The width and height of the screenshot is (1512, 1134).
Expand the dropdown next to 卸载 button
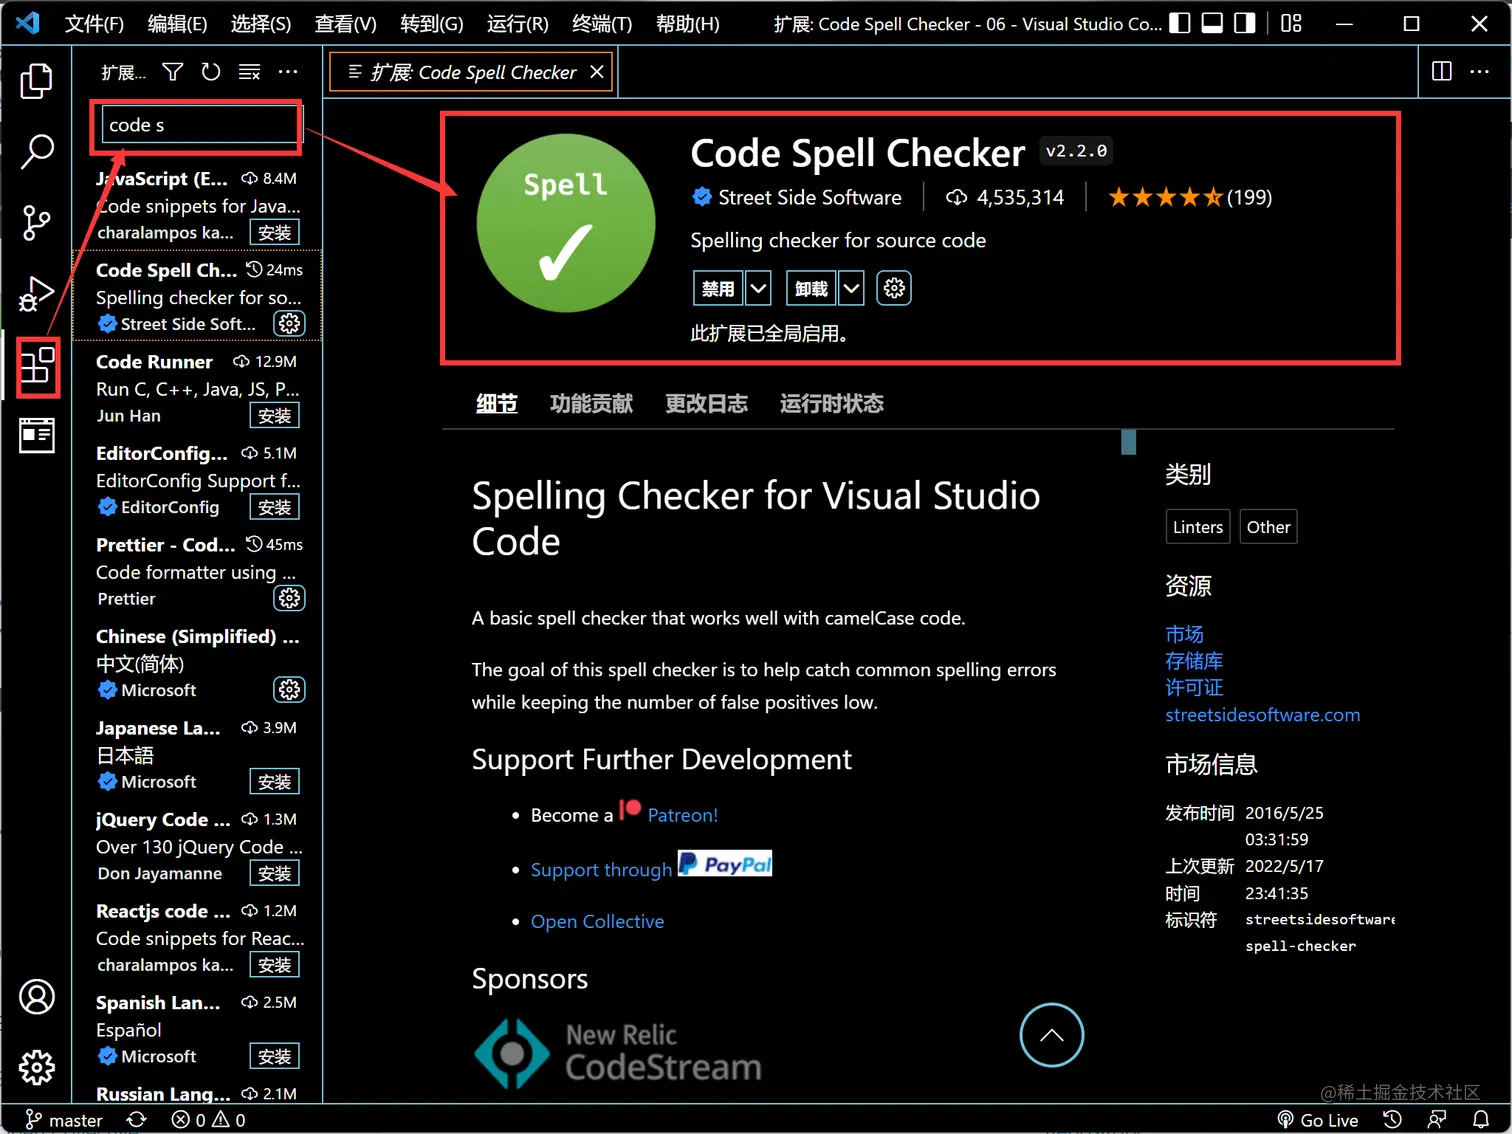click(x=851, y=288)
